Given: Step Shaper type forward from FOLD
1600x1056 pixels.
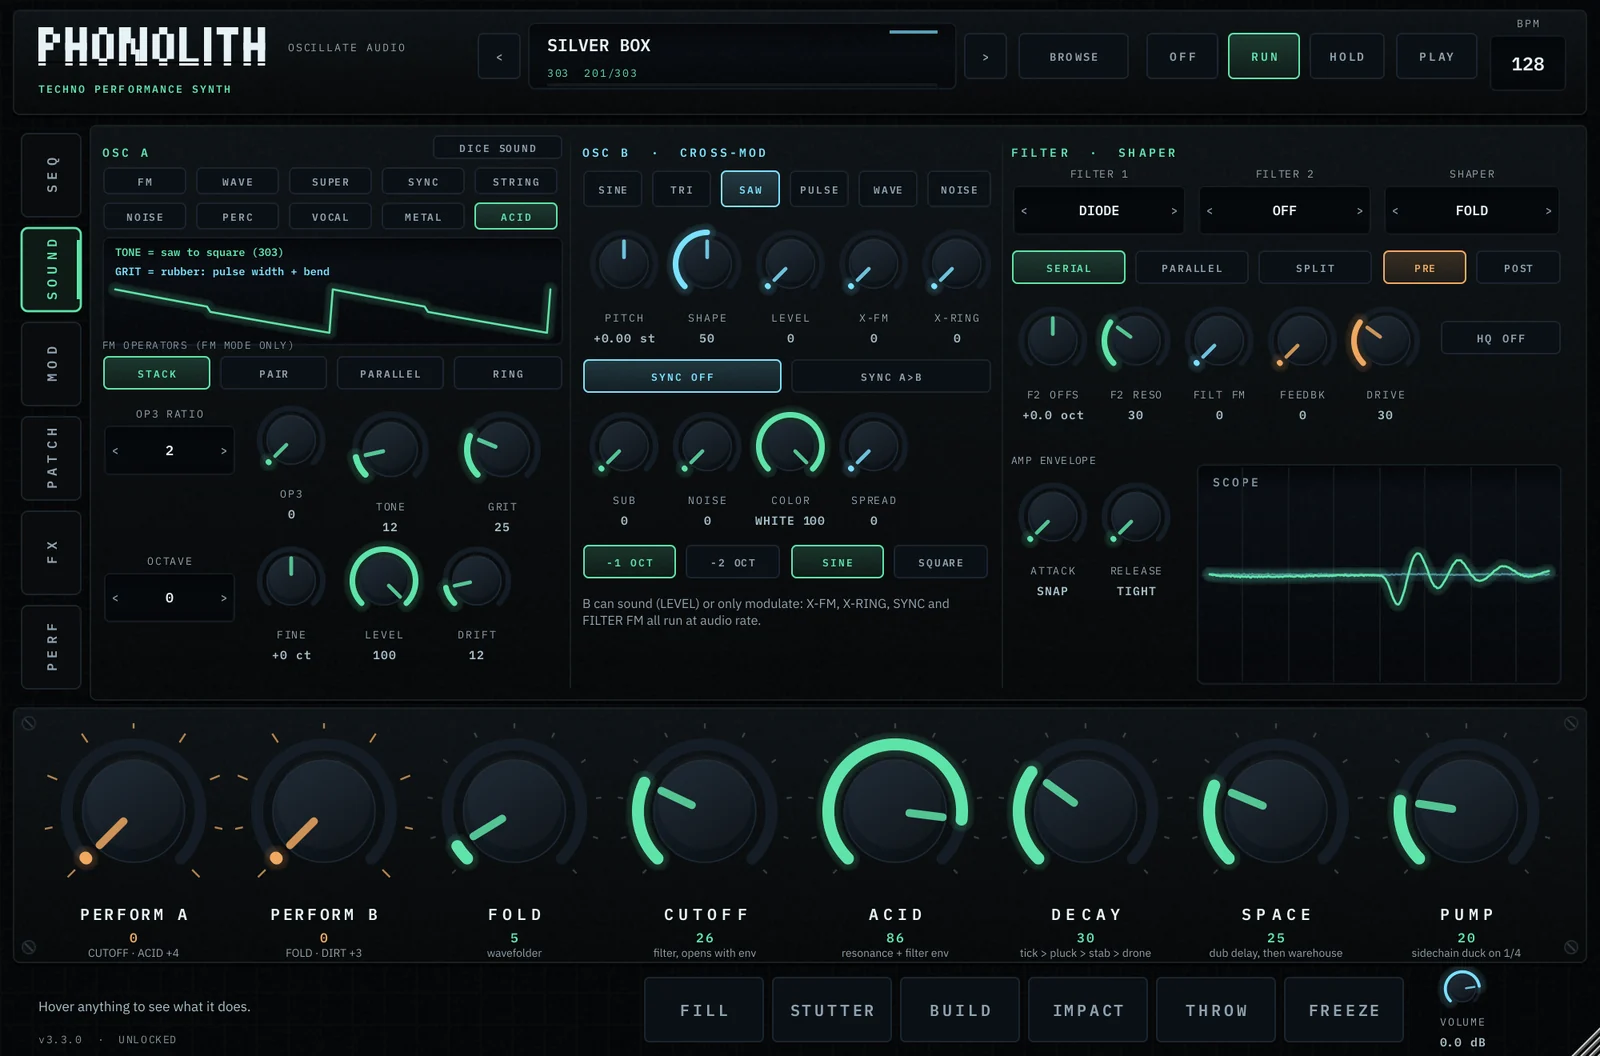Looking at the screenshot, I should click(1548, 211).
